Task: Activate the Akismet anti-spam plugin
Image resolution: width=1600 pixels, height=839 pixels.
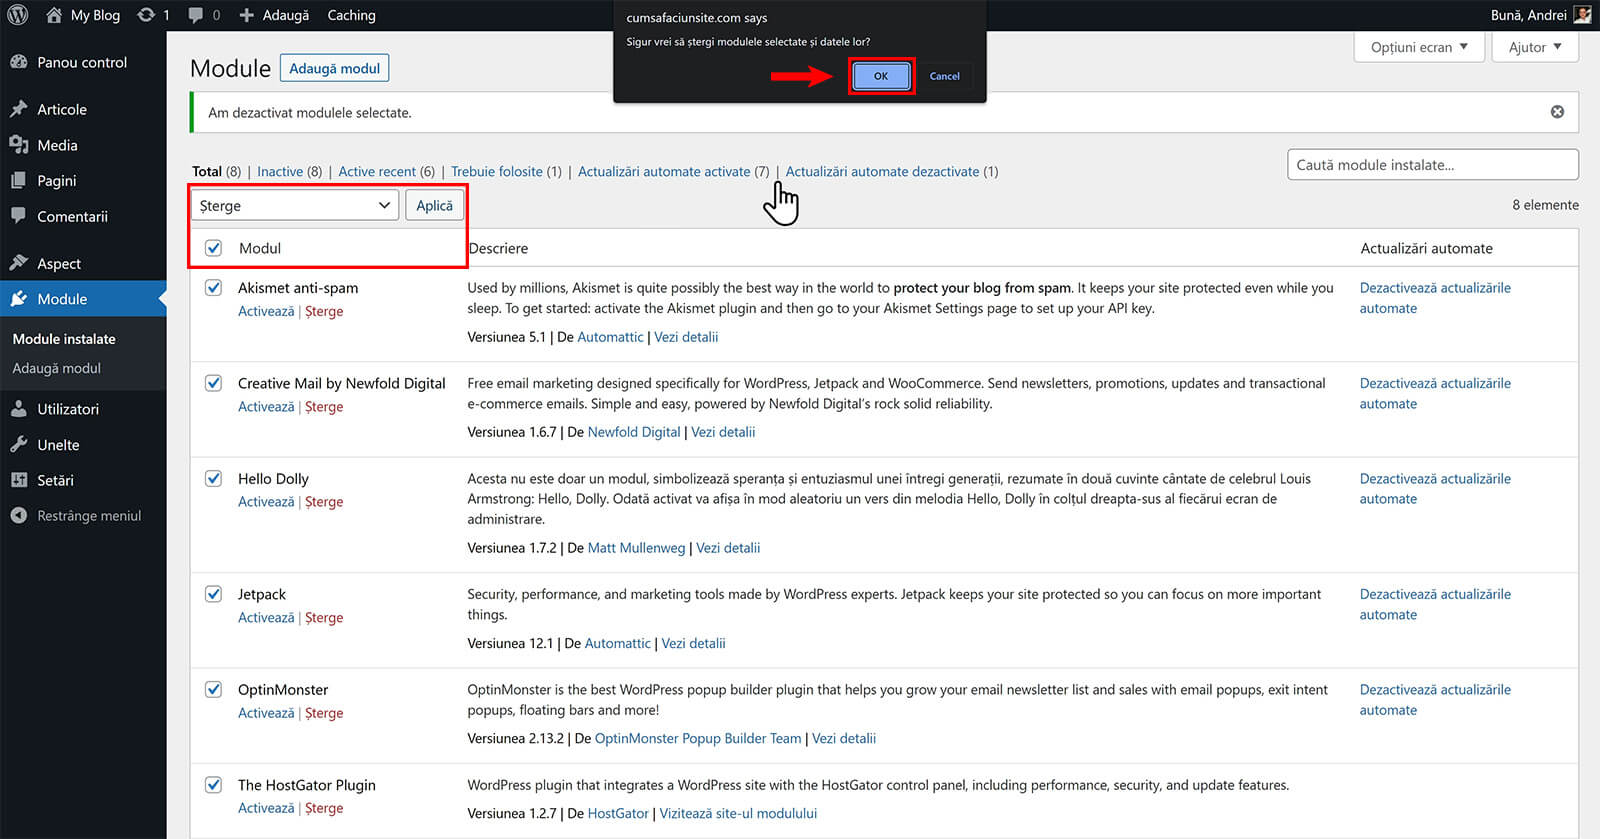Action: click(x=266, y=311)
